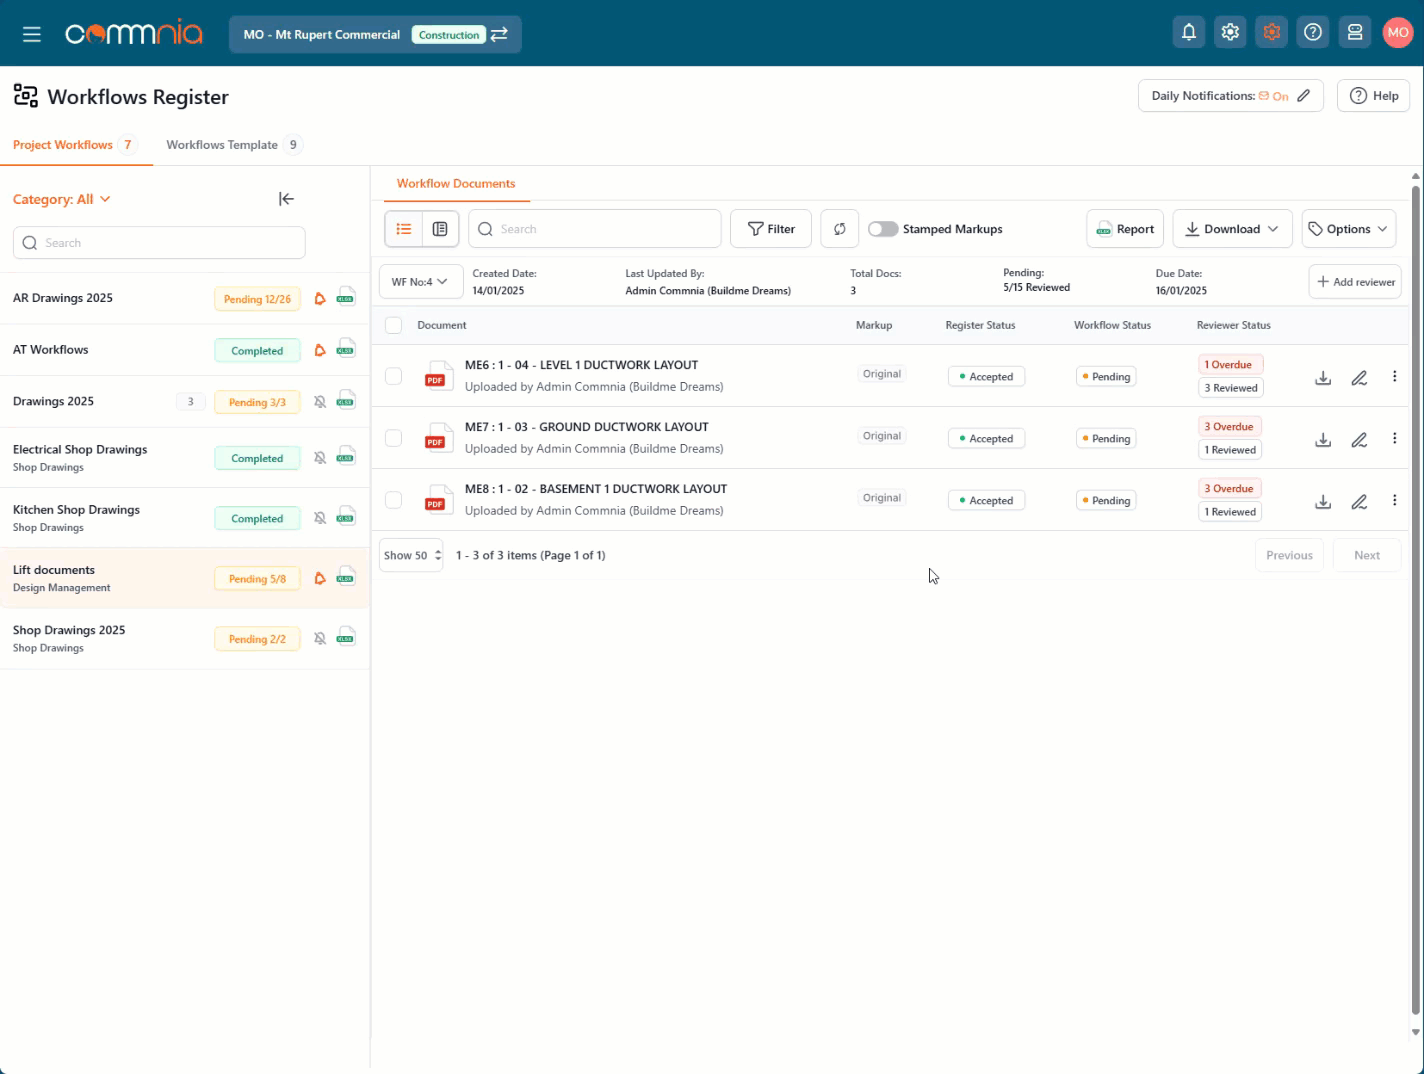Expand the Download dropdown menu
Image resolution: width=1424 pixels, height=1074 pixels.
point(1231,229)
